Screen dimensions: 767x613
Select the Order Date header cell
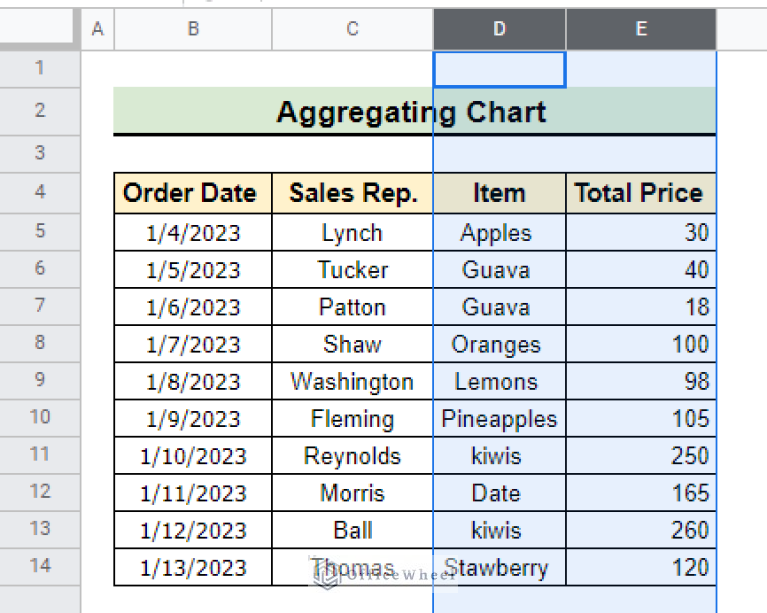pos(193,193)
